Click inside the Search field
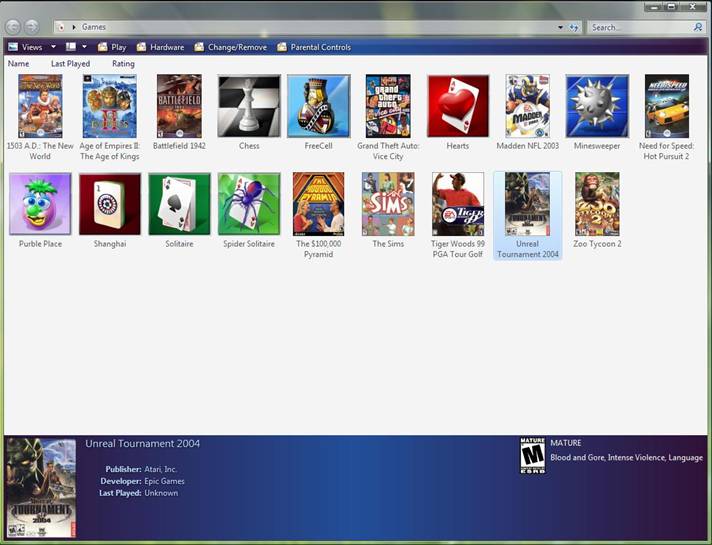Image resolution: width=712 pixels, height=545 pixels. tap(640, 27)
